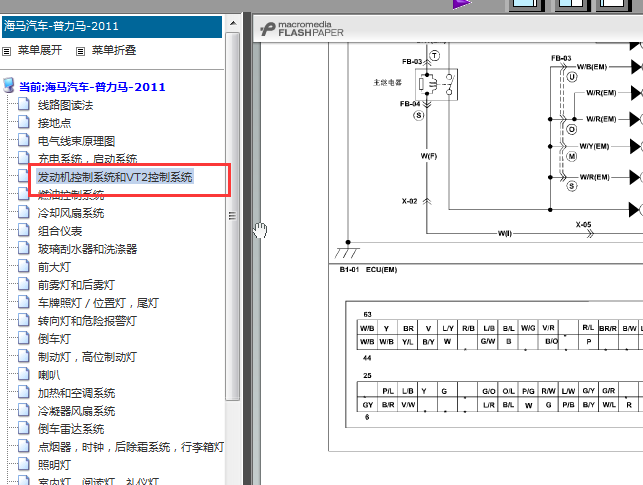Open 冷凝器风扇系统 entry
643x485 pixels.
coord(76,411)
